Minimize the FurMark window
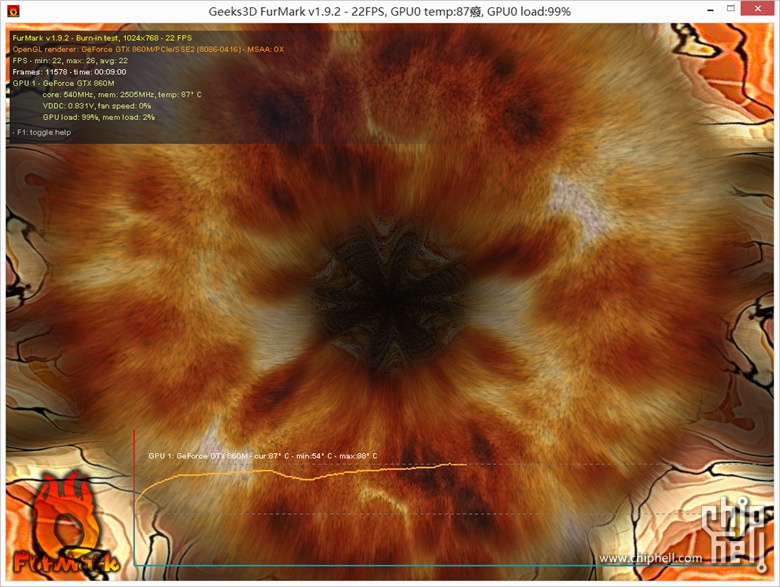The height and width of the screenshot is (587, 780). click(x=711, y=9)
